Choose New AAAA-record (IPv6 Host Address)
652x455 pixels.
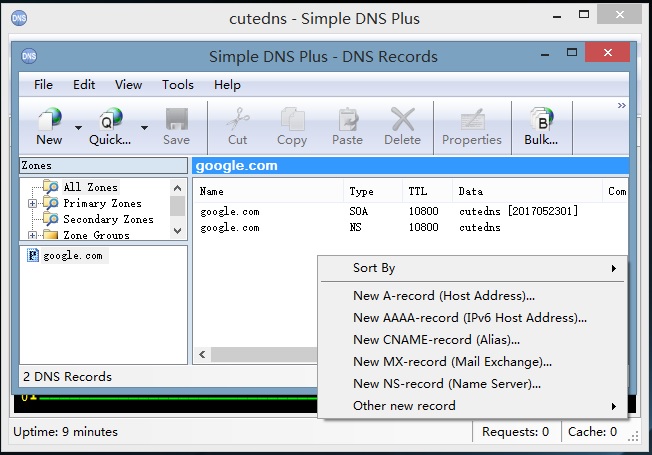[472, 318]
